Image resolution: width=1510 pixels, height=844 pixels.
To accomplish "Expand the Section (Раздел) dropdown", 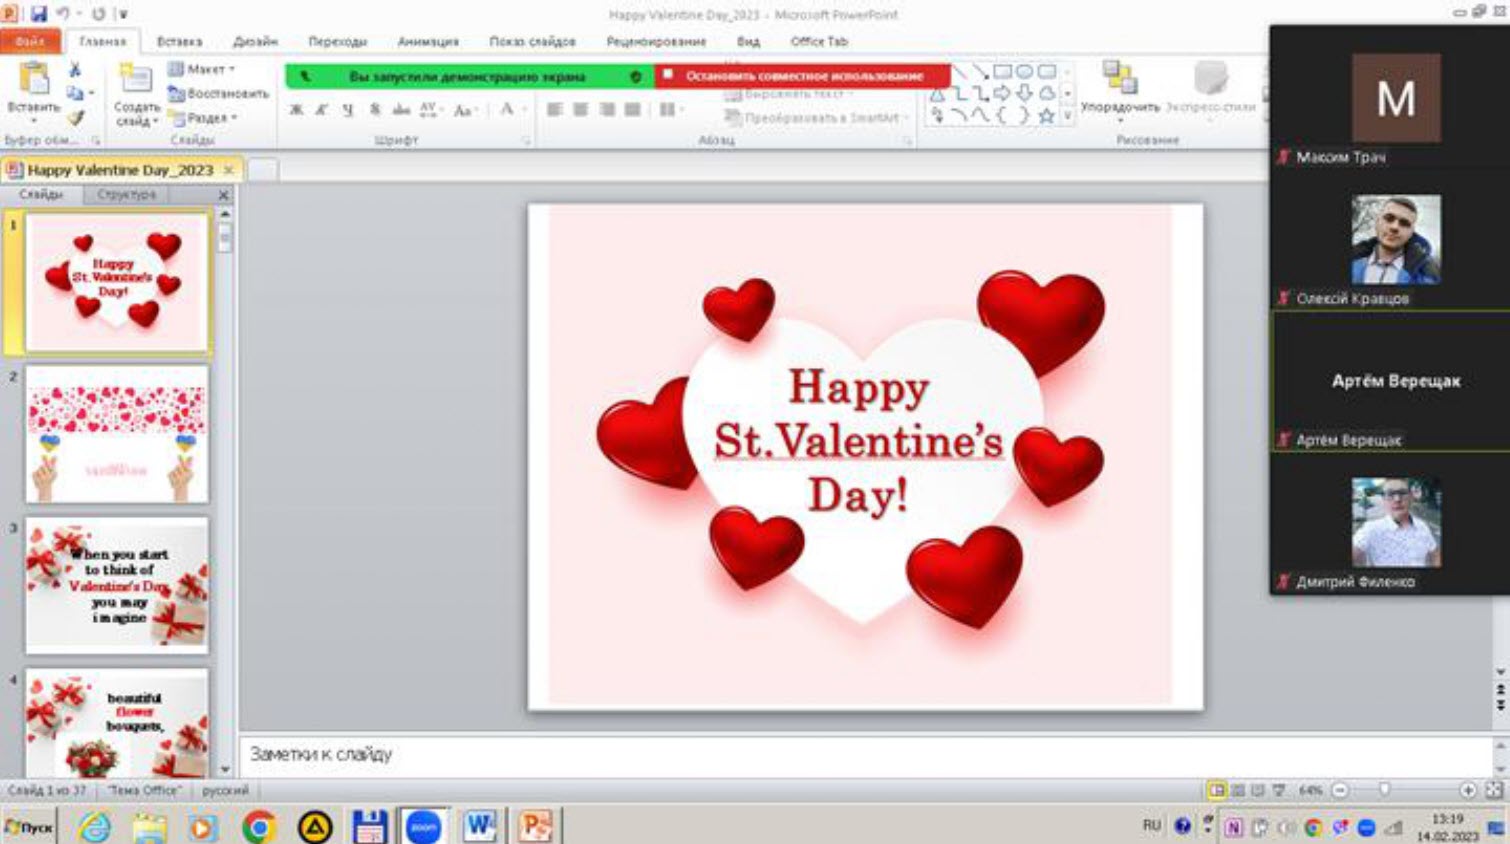I will 207,118.
